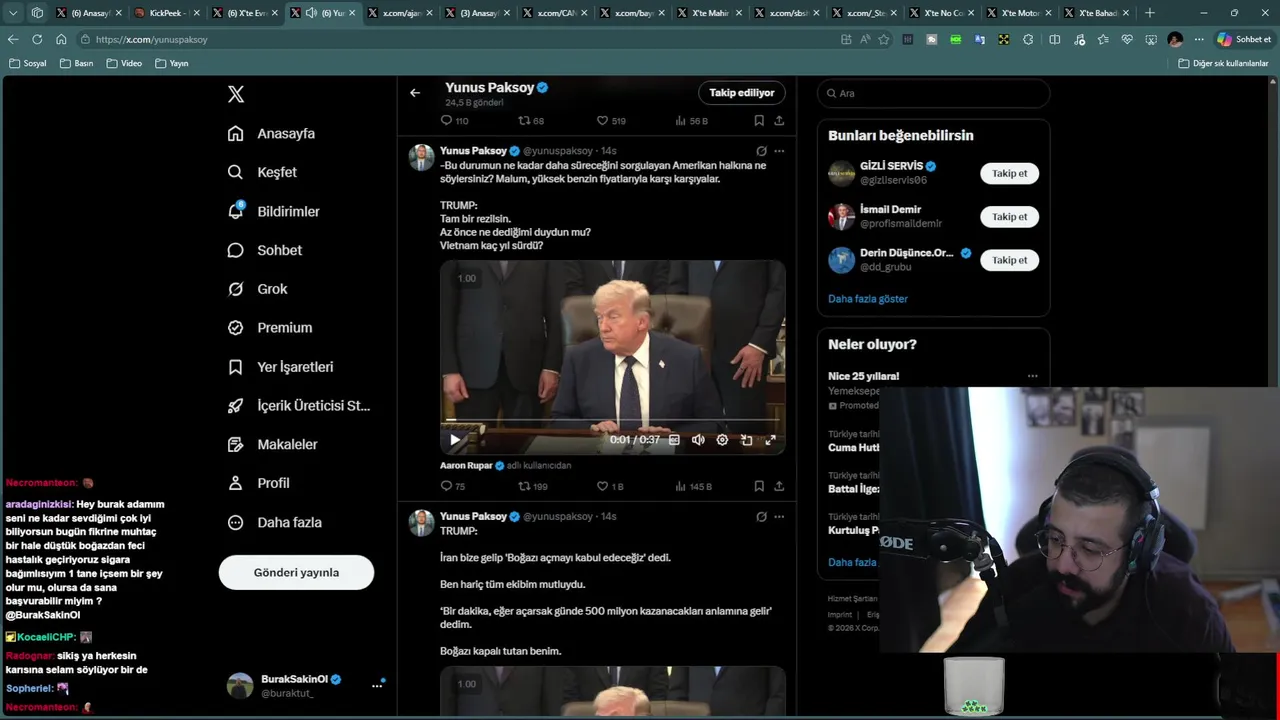Click video progress bar
The height and width of the screenshot is (720, 1280).
click(x=612, y=421)
